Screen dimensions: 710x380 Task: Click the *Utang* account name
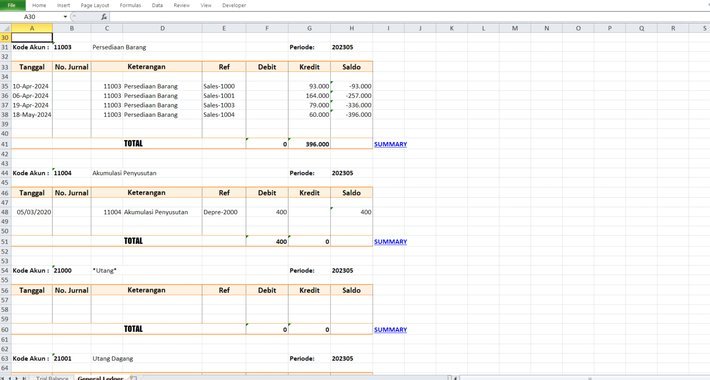105,270
